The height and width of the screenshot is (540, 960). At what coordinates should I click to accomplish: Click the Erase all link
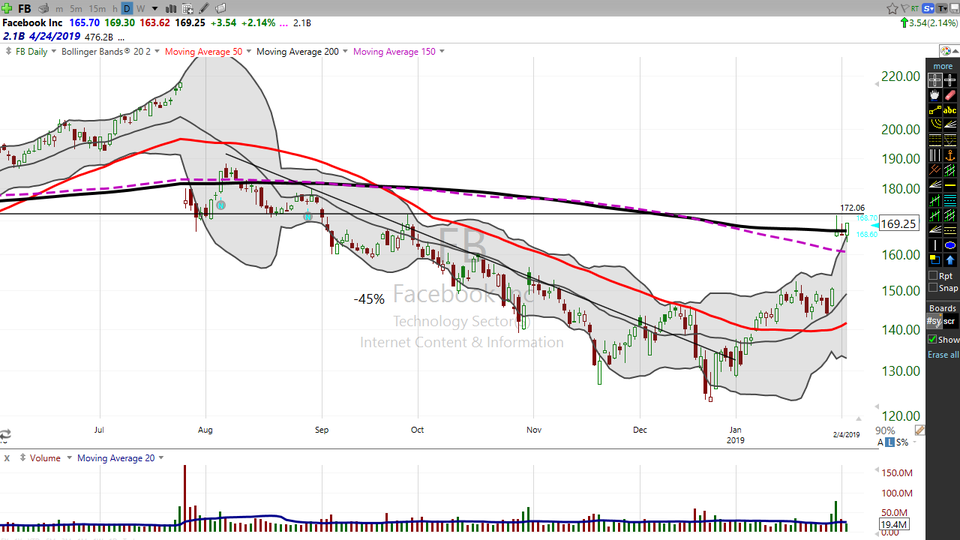pyautogui.click(x=943, y=354)
